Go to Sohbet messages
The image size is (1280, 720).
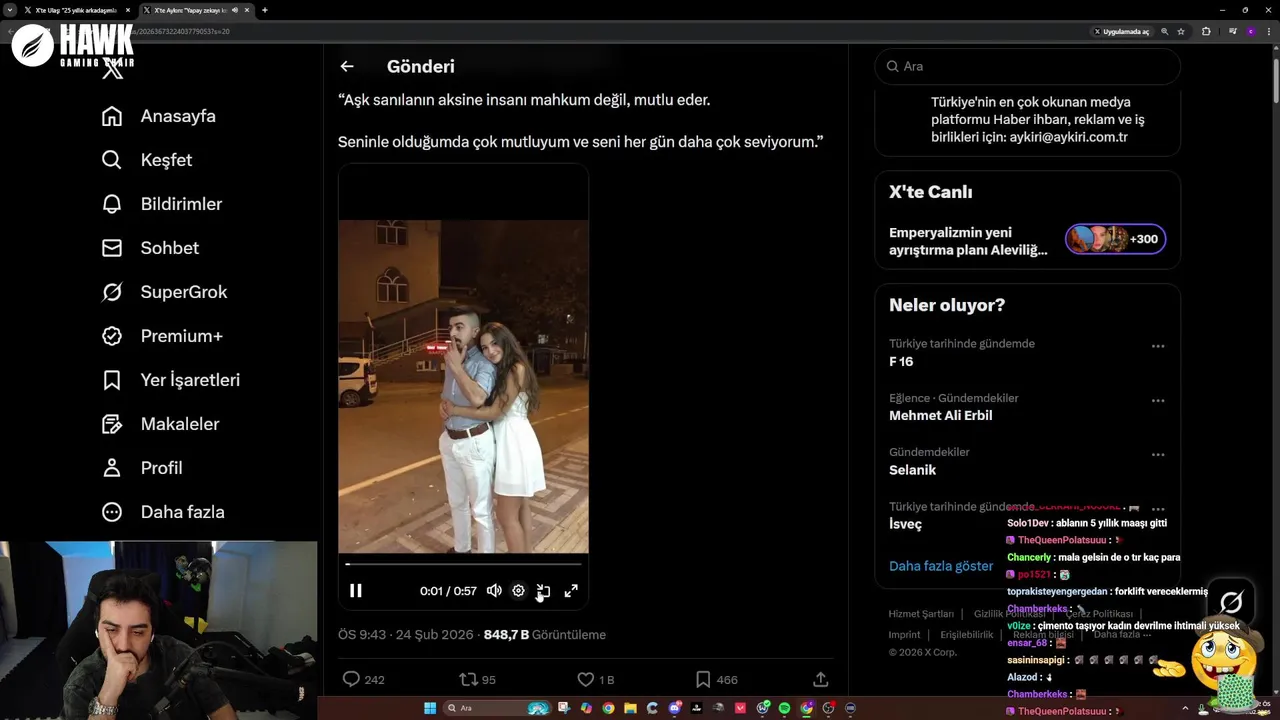(150, 248)
